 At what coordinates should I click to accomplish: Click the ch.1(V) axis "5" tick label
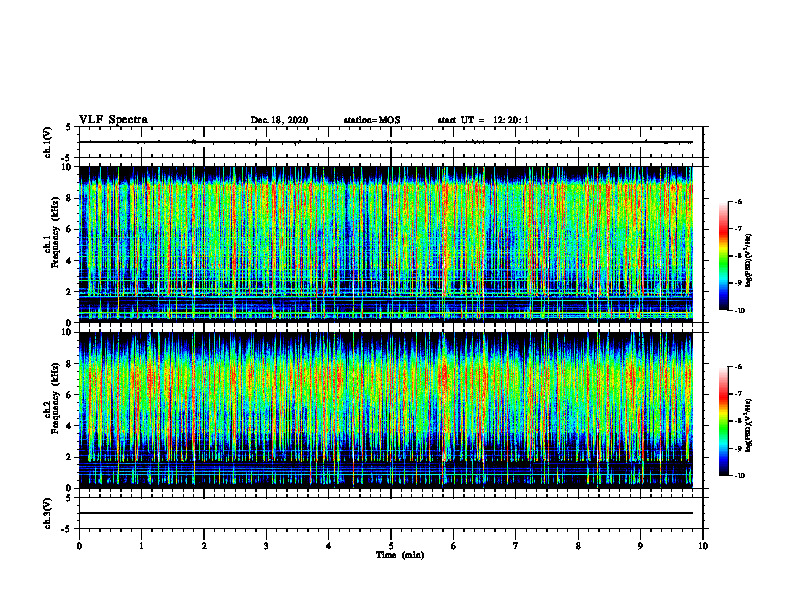click(69, 127)
